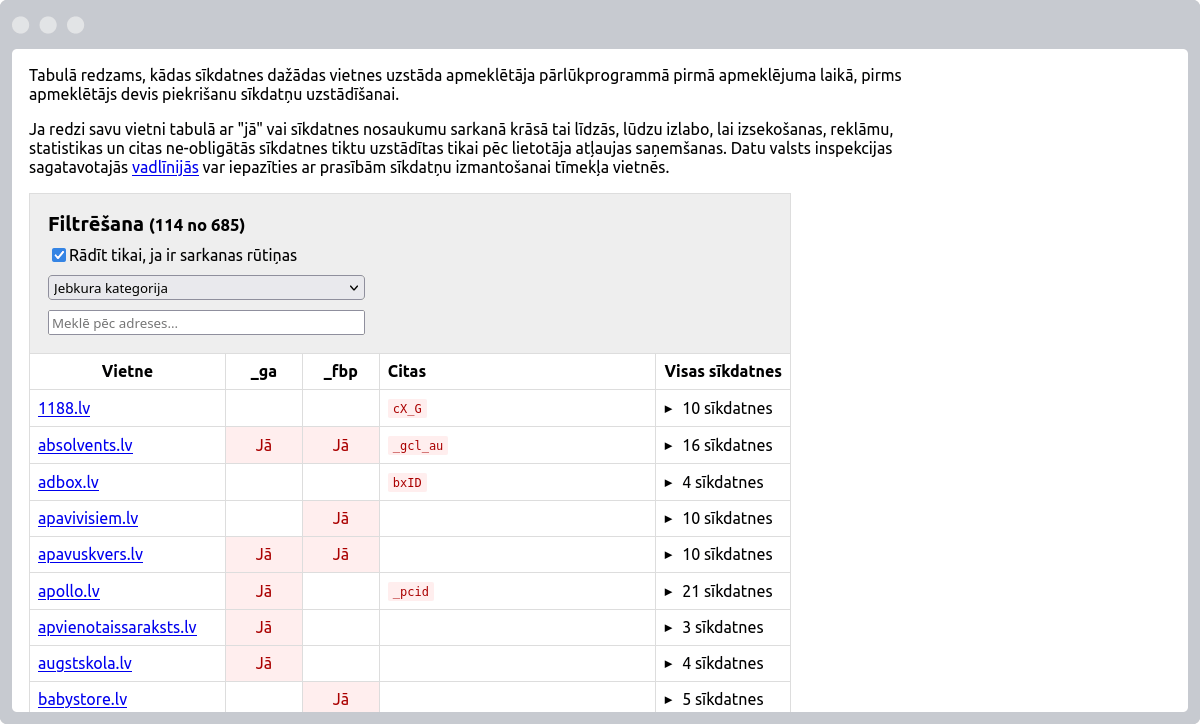Click the '_gcl_au' cookie tag
The image size is (1200, 724).
point(417,446)
